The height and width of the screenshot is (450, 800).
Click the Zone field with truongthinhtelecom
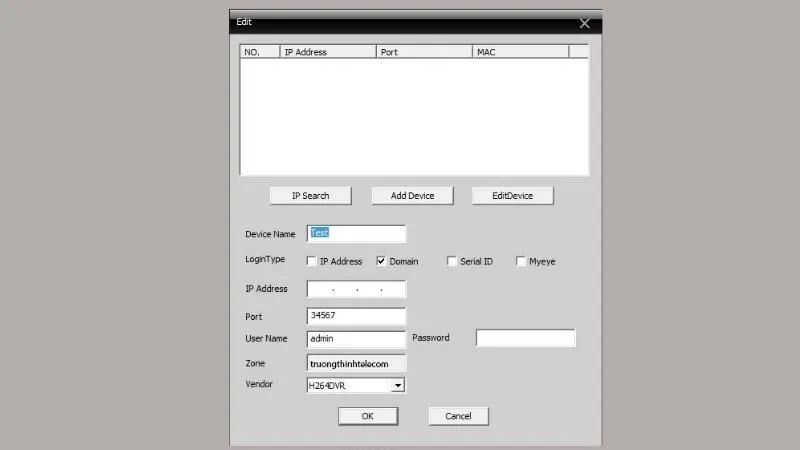(356, 363)
